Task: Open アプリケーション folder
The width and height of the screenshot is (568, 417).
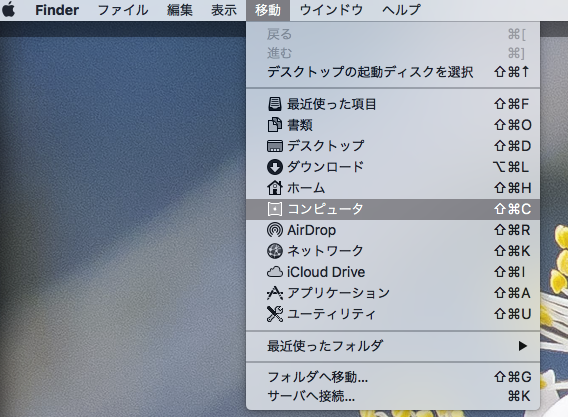Action: [393, 293]
